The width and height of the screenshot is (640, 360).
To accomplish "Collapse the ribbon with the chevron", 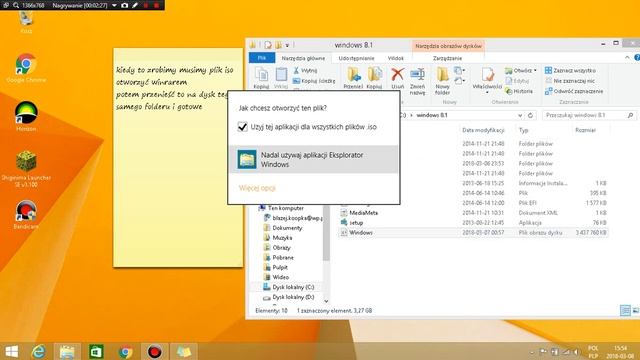I will pyautogui.click(x=627, y=58).
